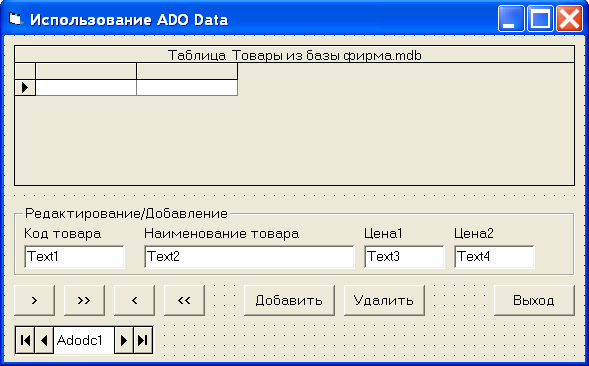Screen dimensions: 589x366
Task: Click the grid's top-left select-all corner
Action: [25, 71]
